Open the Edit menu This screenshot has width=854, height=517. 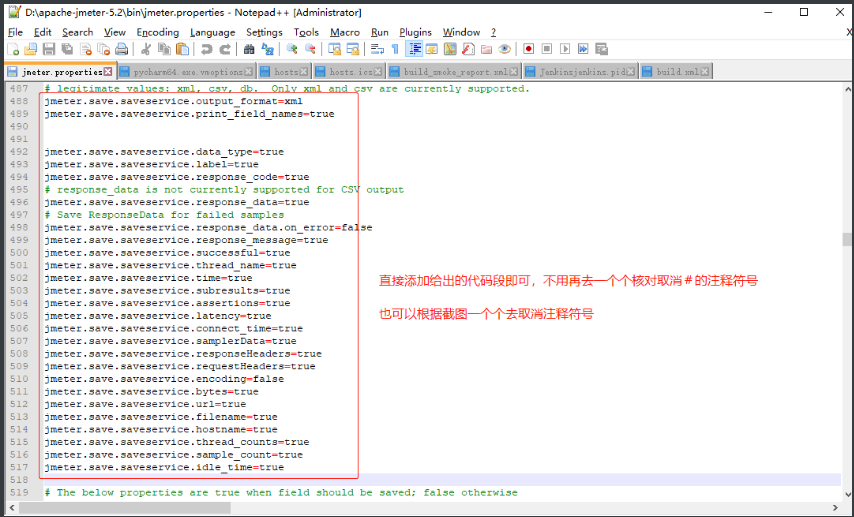tap(42, 32)
